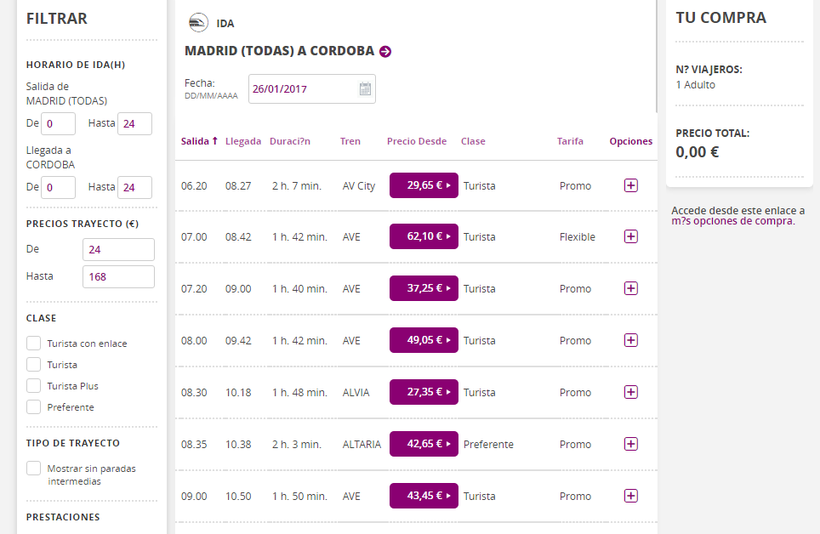The width and height of the screenshot is (820, 534).
Task: Enable the Turista Plus class filter
Action: tap(34, 386)
